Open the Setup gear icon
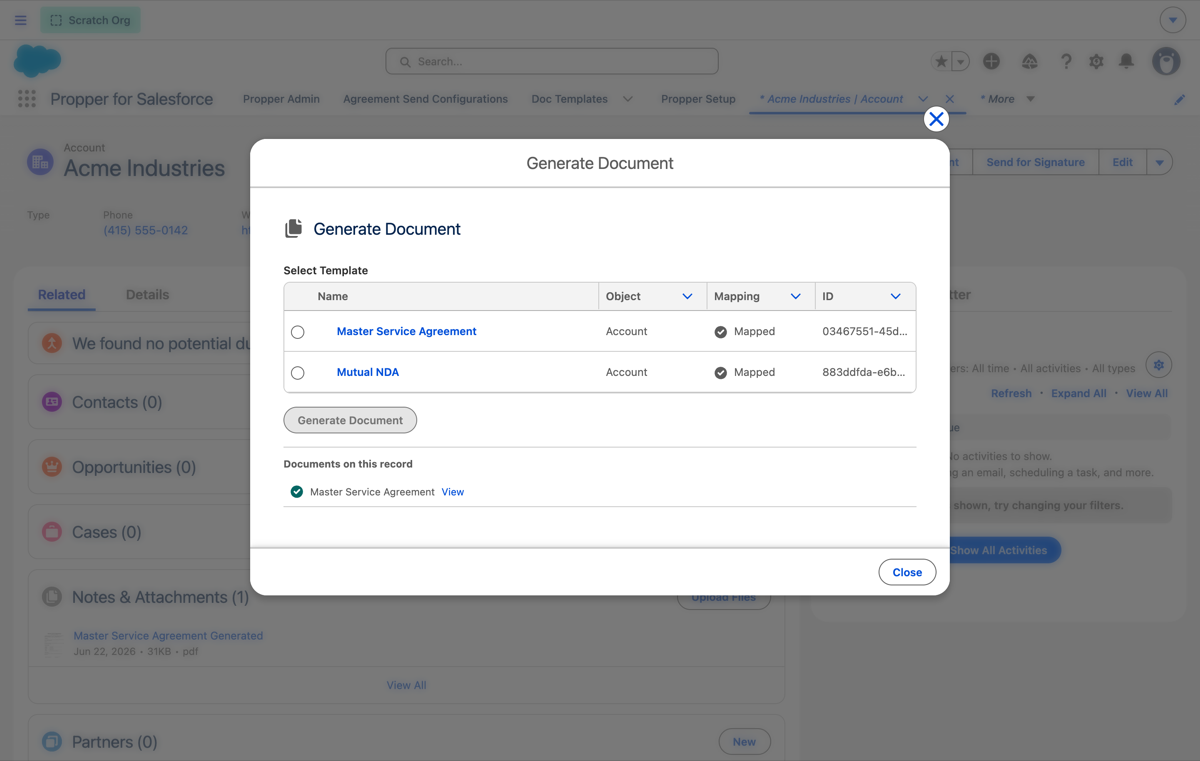This screenshot has height=761, width=1200. pos(1096,61)
